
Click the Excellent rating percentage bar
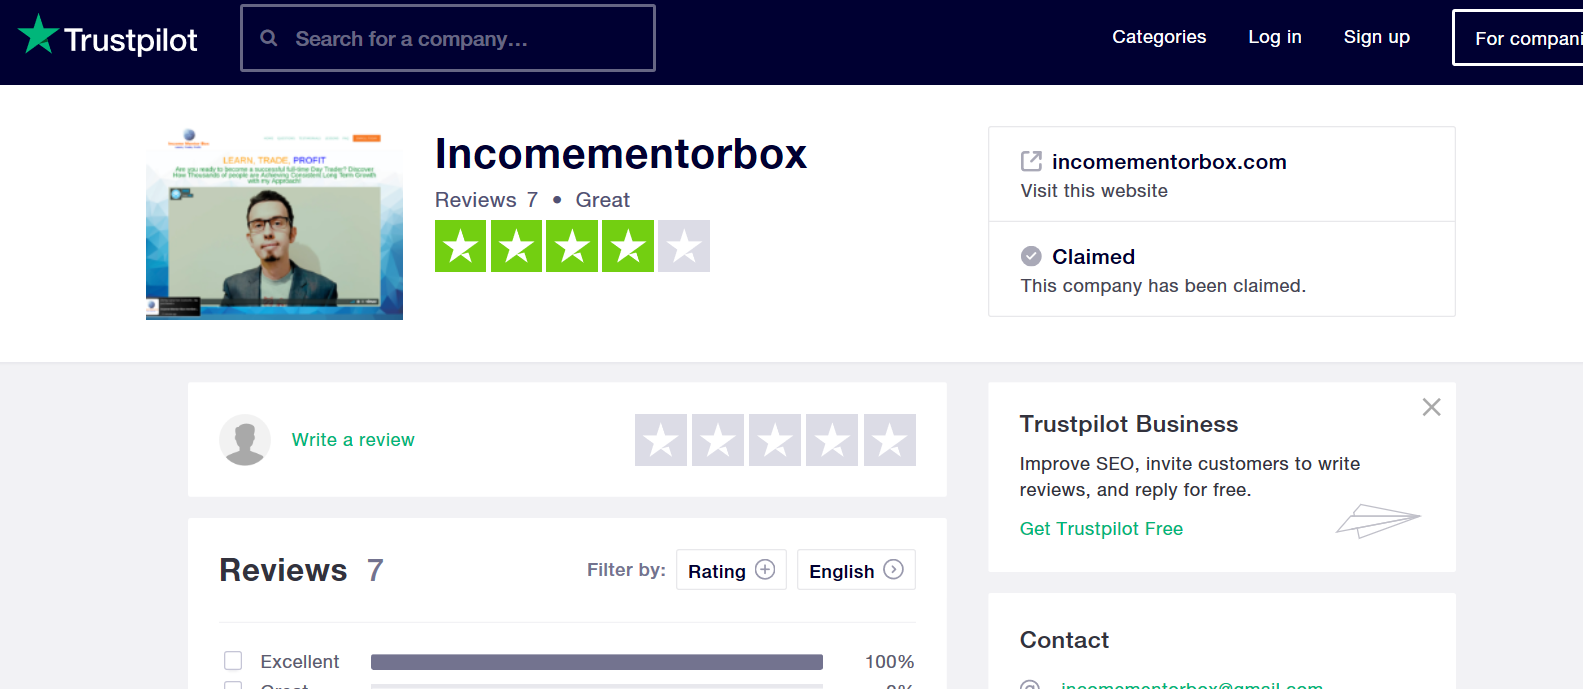coord(597,662)
